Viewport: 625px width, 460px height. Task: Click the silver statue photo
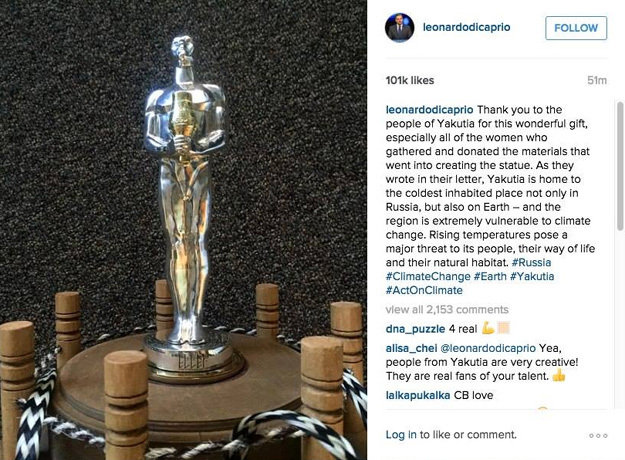coord(183,230)
